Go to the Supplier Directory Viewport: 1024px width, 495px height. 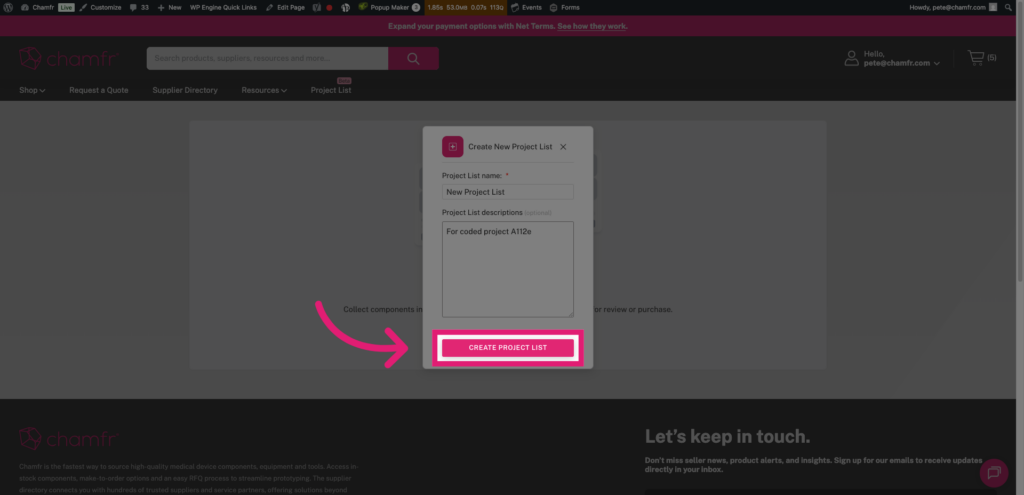click(185, 90)
